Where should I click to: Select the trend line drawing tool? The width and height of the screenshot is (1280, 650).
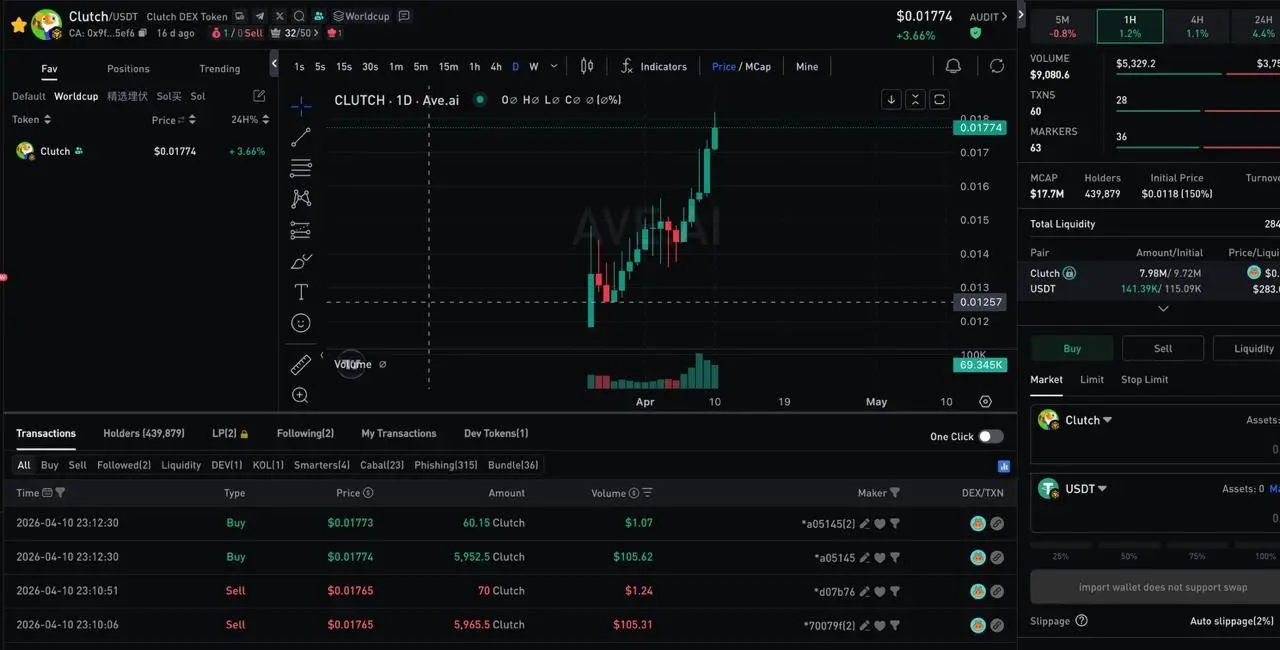click(x=301, y=137)
